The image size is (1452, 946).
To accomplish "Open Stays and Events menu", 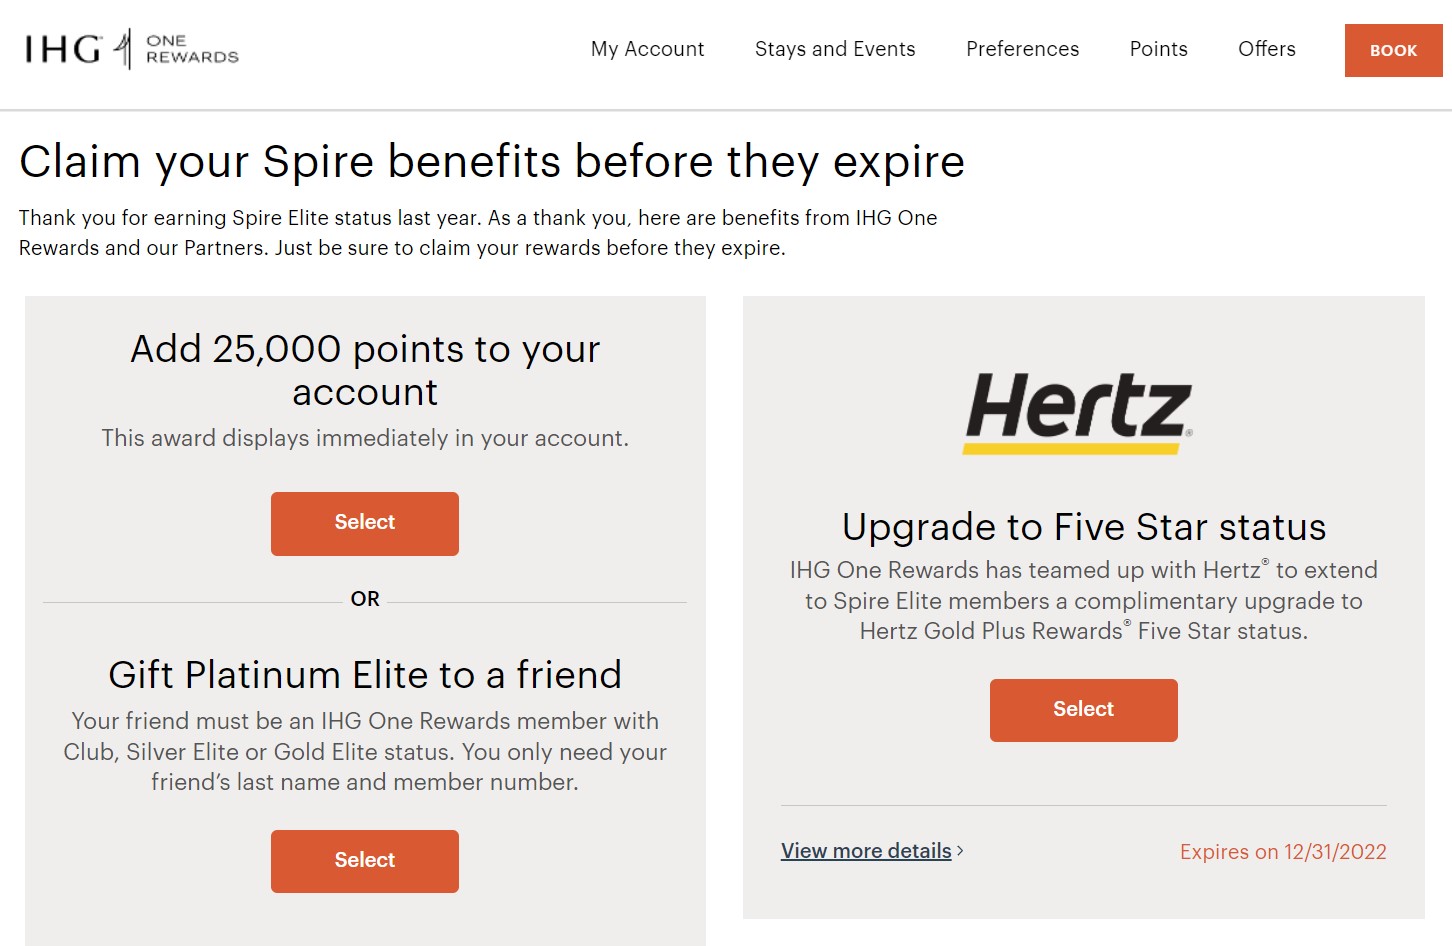I will (x=835, y=49).
